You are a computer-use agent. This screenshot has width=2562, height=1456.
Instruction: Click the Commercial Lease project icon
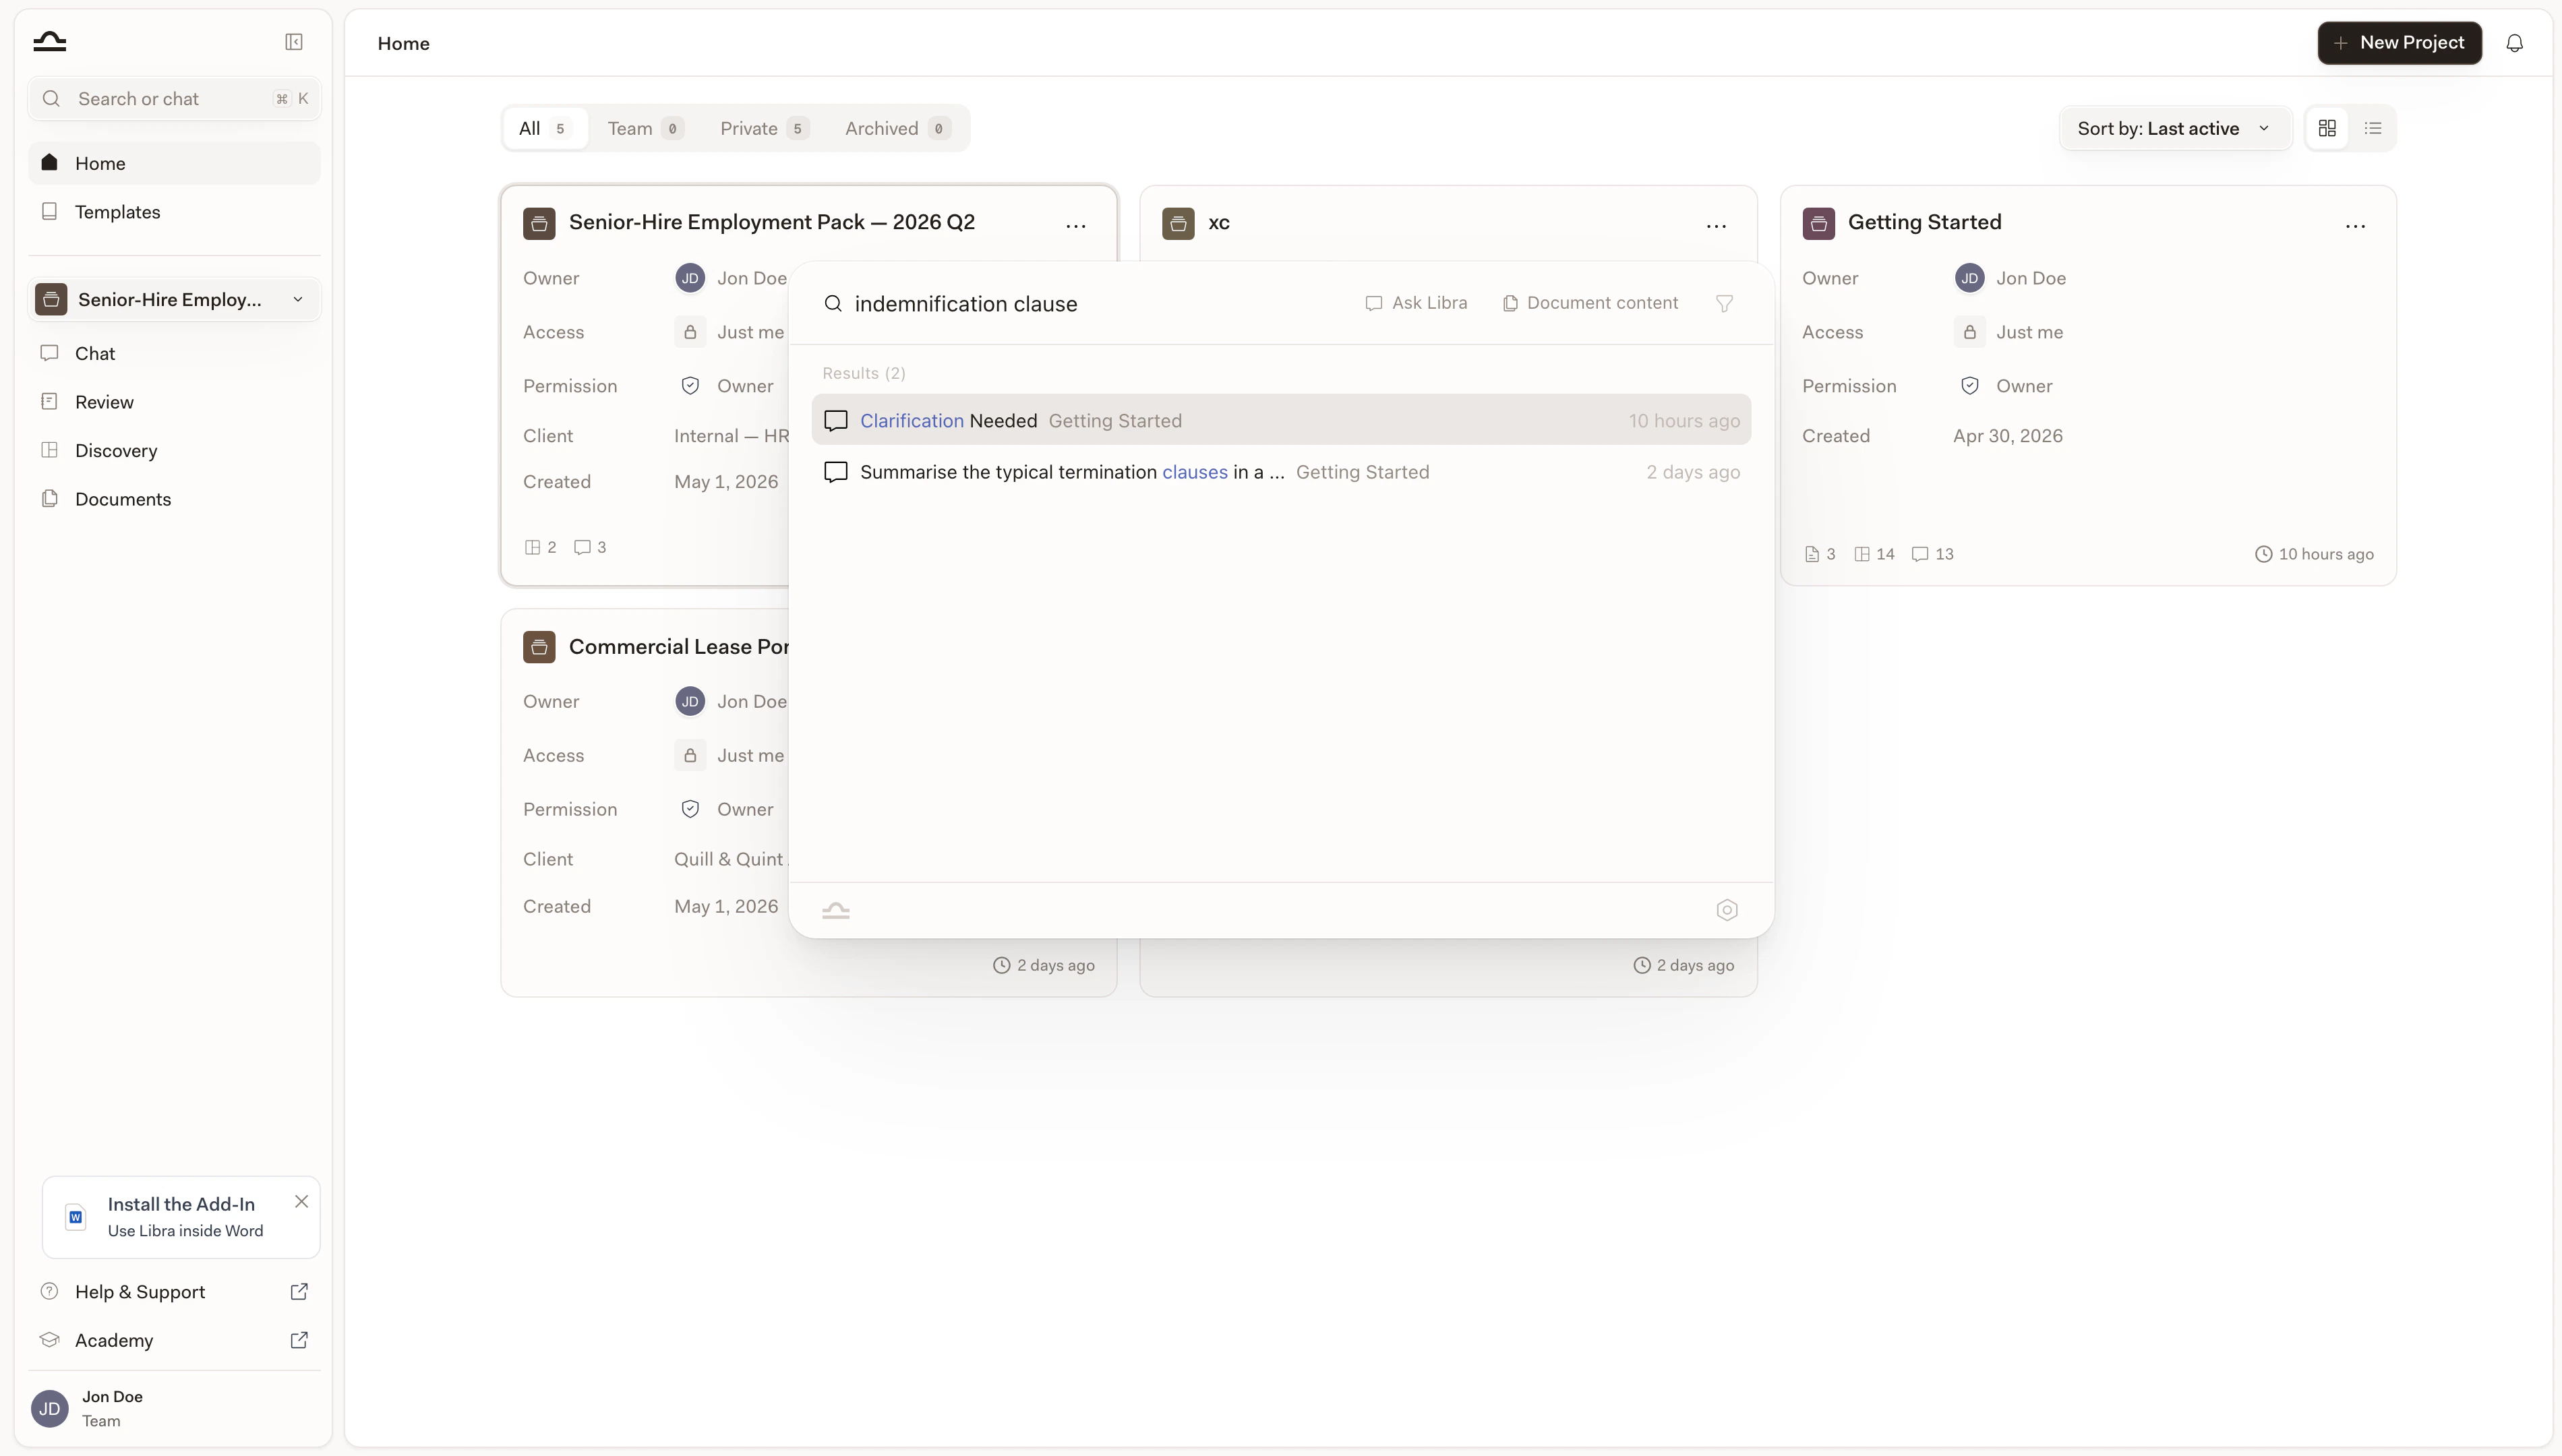pos(539,647)
